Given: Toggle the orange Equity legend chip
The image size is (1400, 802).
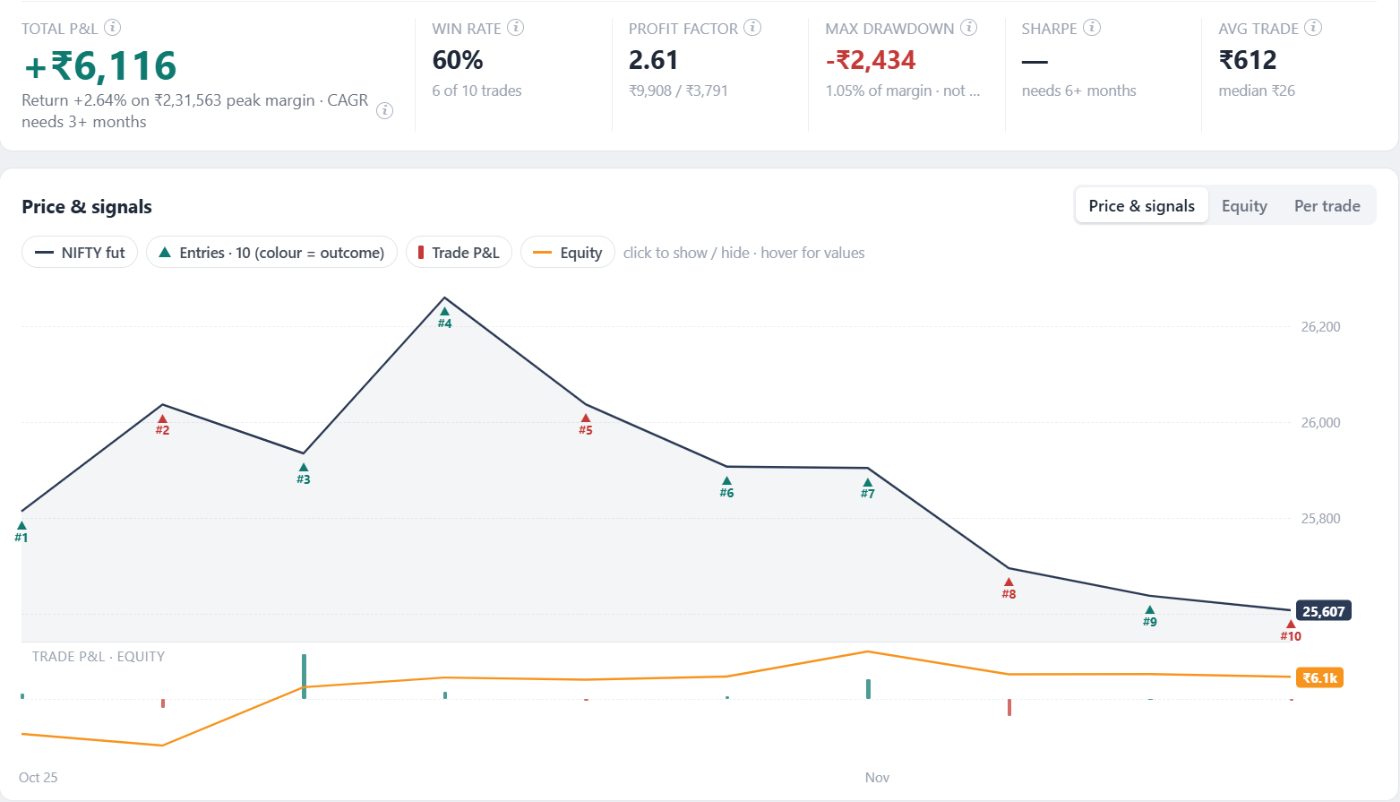Looking at the screenshot, I should [567, 253].
